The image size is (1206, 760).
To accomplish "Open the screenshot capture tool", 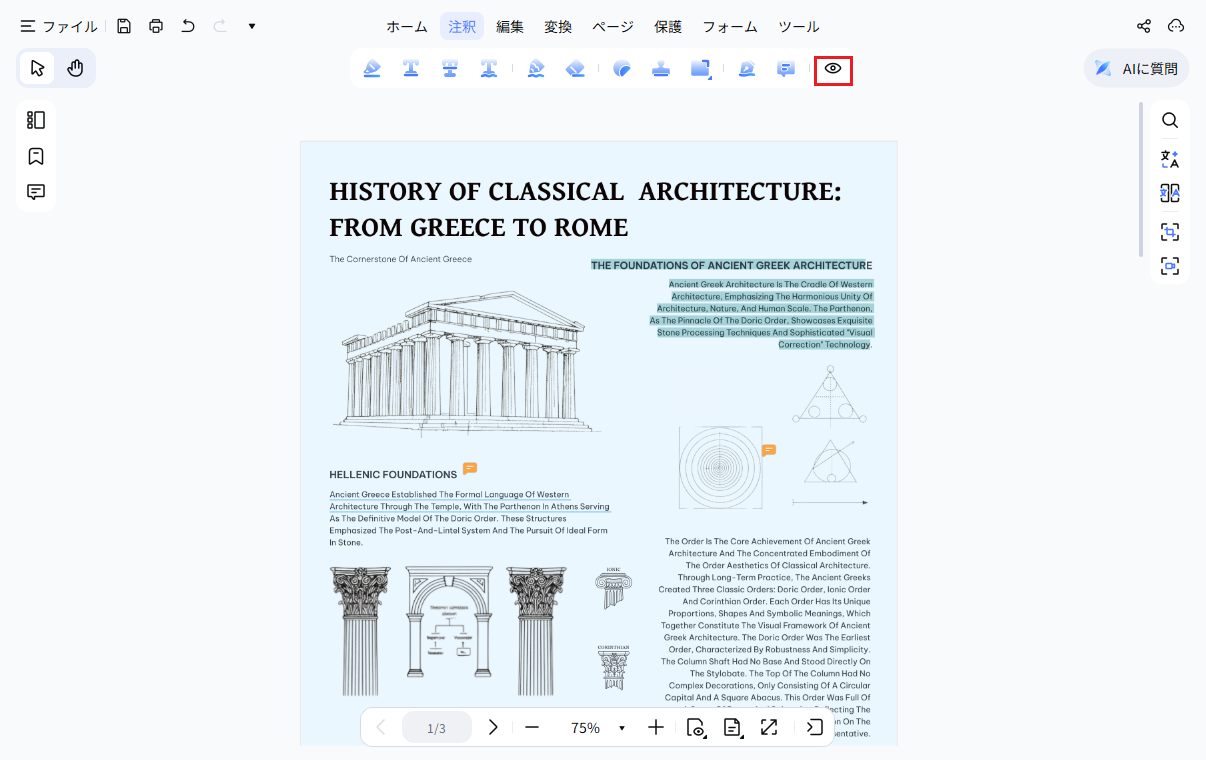I will pos(1170,231).
